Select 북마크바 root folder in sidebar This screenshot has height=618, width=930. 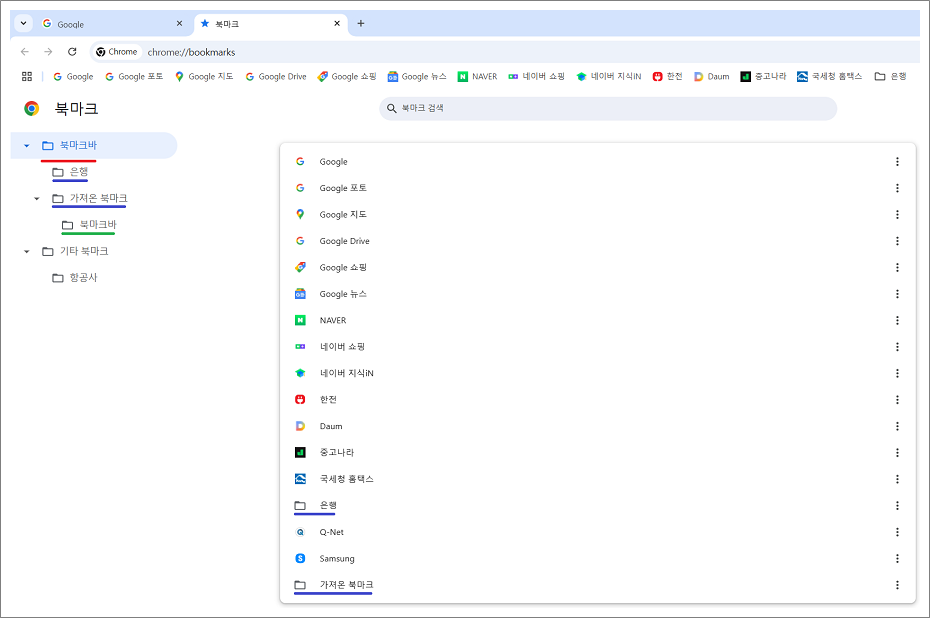click(94, 145)
